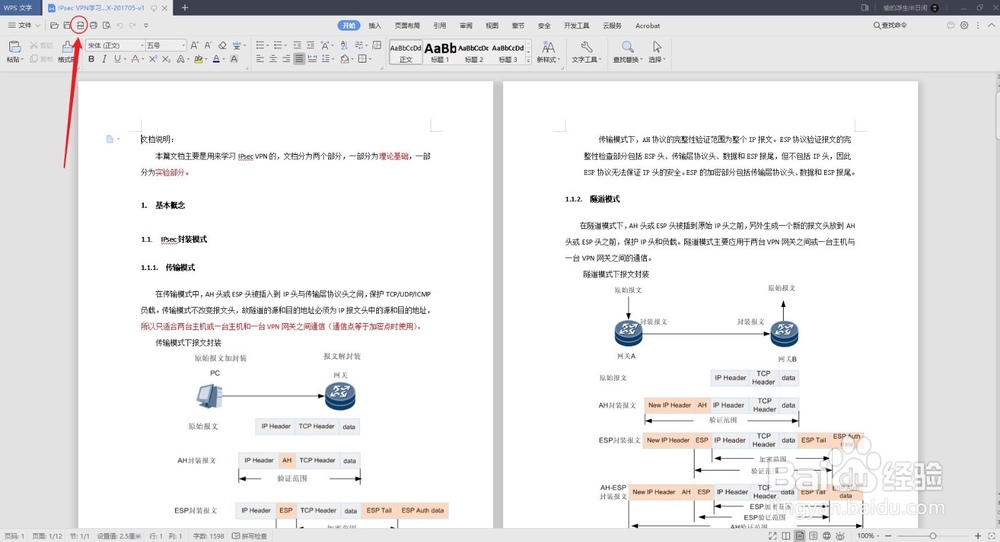Toggle bold formatting
Viewport: 1000px width, 542px height.
[x=91, y=59]
